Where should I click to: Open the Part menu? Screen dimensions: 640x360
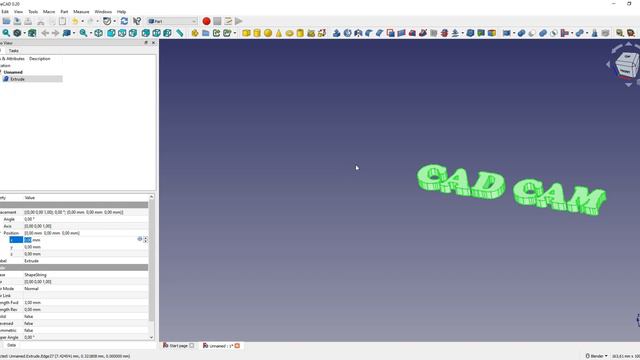pyautogui.click(x=64, y=12)
